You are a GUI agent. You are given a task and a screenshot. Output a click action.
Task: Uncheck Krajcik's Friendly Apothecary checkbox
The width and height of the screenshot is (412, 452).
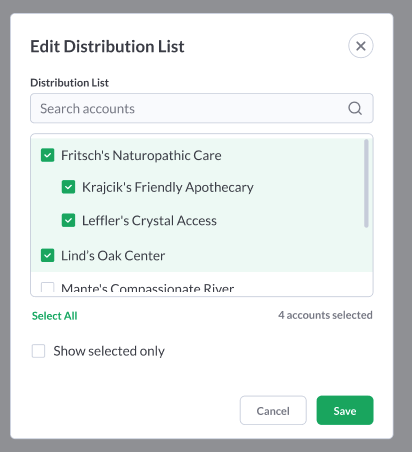pyautogui.click(x=68, y=187)
